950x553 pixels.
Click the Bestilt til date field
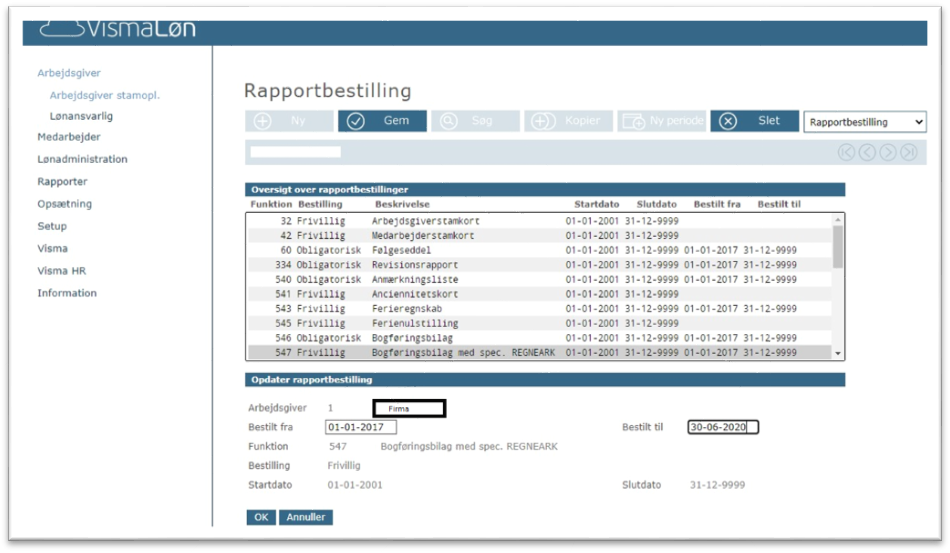[723, 427]
